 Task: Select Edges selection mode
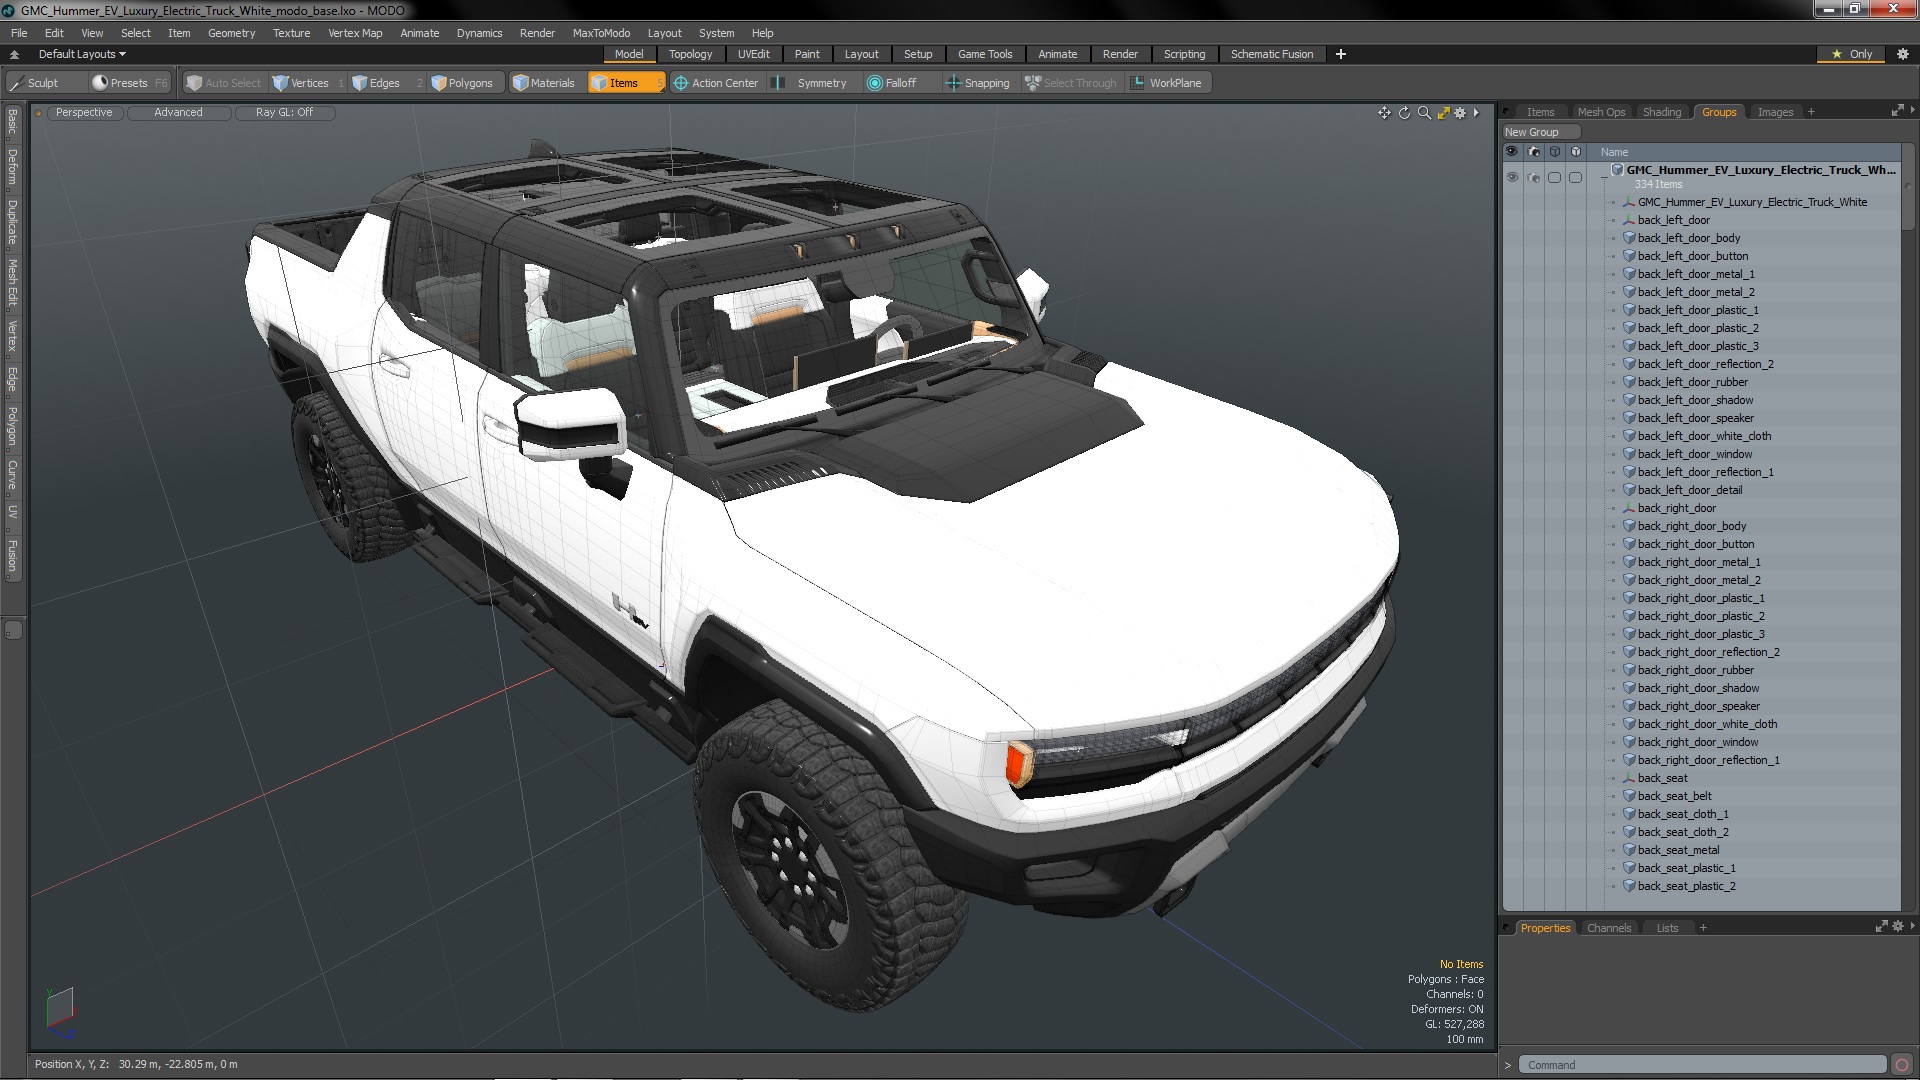point(376,83)
